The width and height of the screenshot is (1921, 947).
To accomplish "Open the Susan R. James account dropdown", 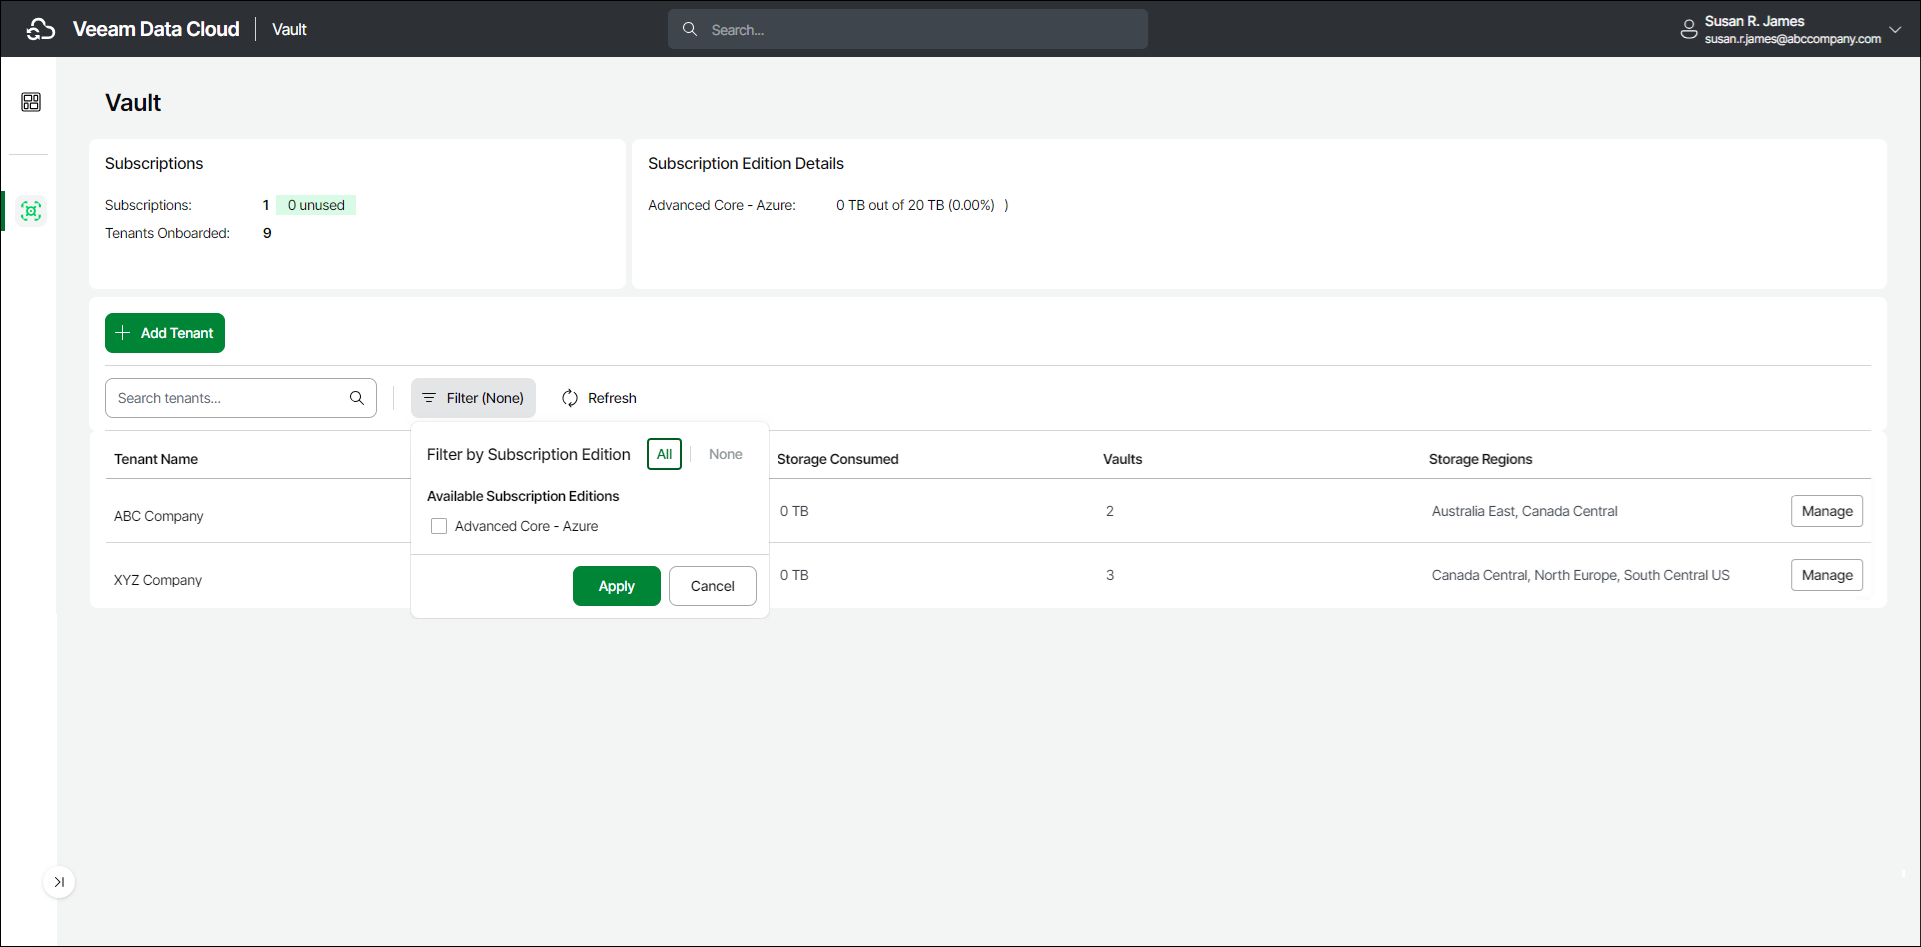I will pyautogui.click(x=1895, y=29).
